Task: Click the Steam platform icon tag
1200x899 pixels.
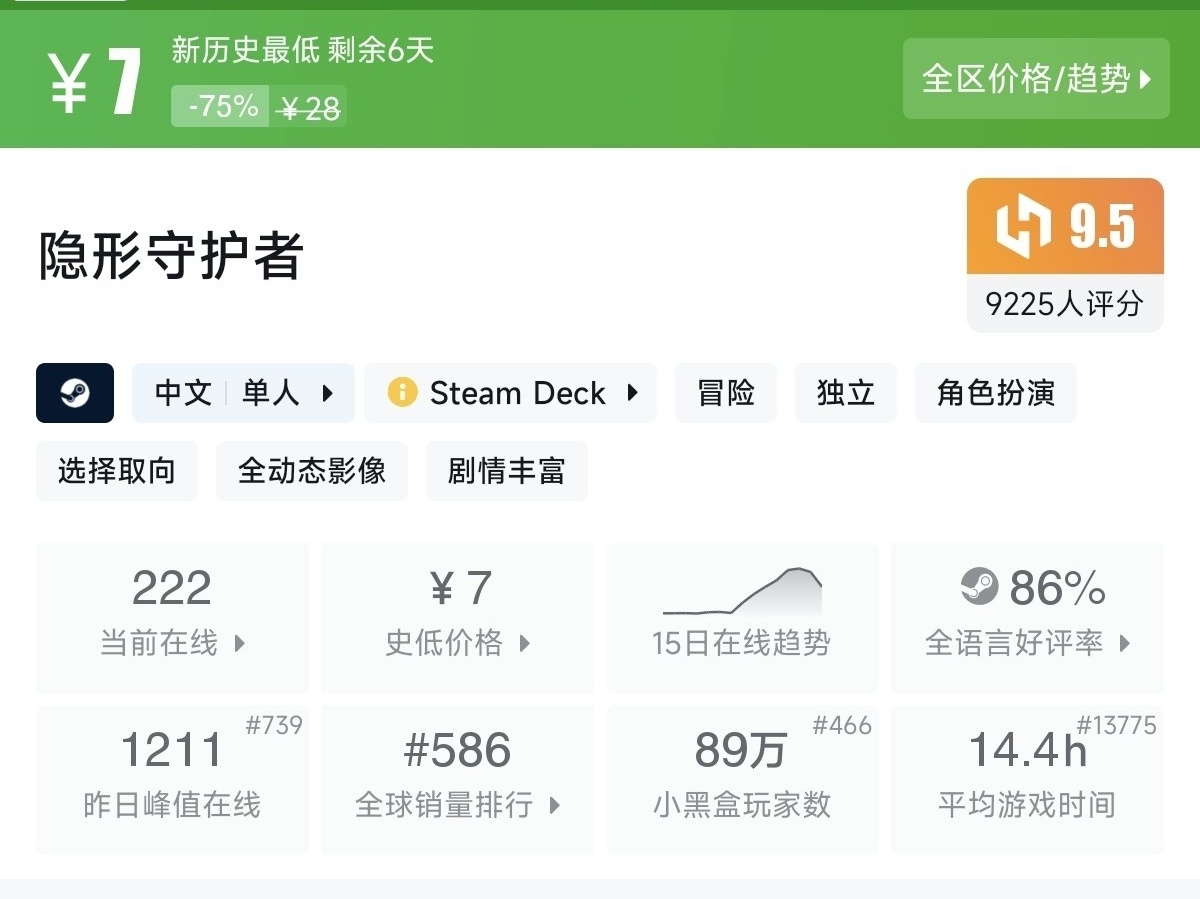Action: [x=75, y=393]
